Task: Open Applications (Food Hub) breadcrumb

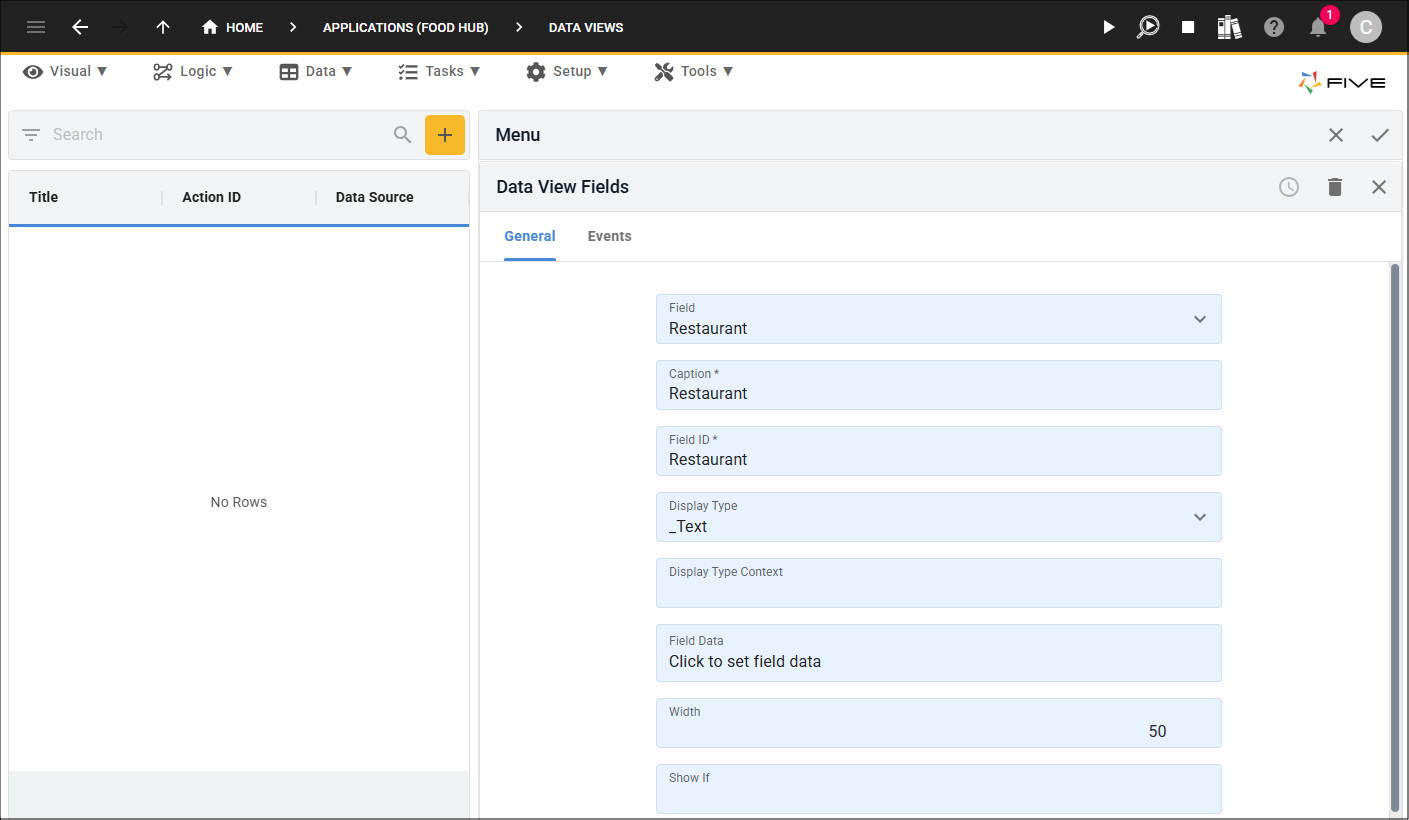Action: tap(405, 27)
